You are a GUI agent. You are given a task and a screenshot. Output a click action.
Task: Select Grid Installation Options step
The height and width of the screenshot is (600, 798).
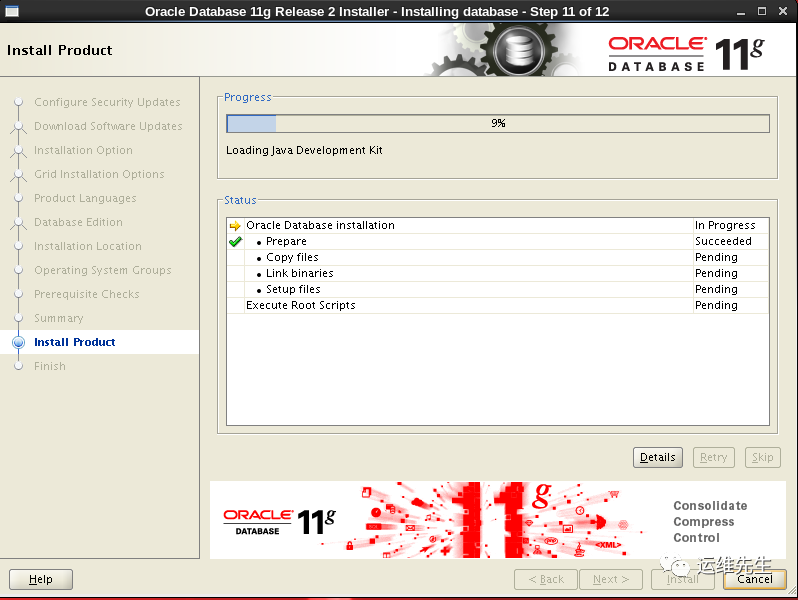click(x=99, y=175)
